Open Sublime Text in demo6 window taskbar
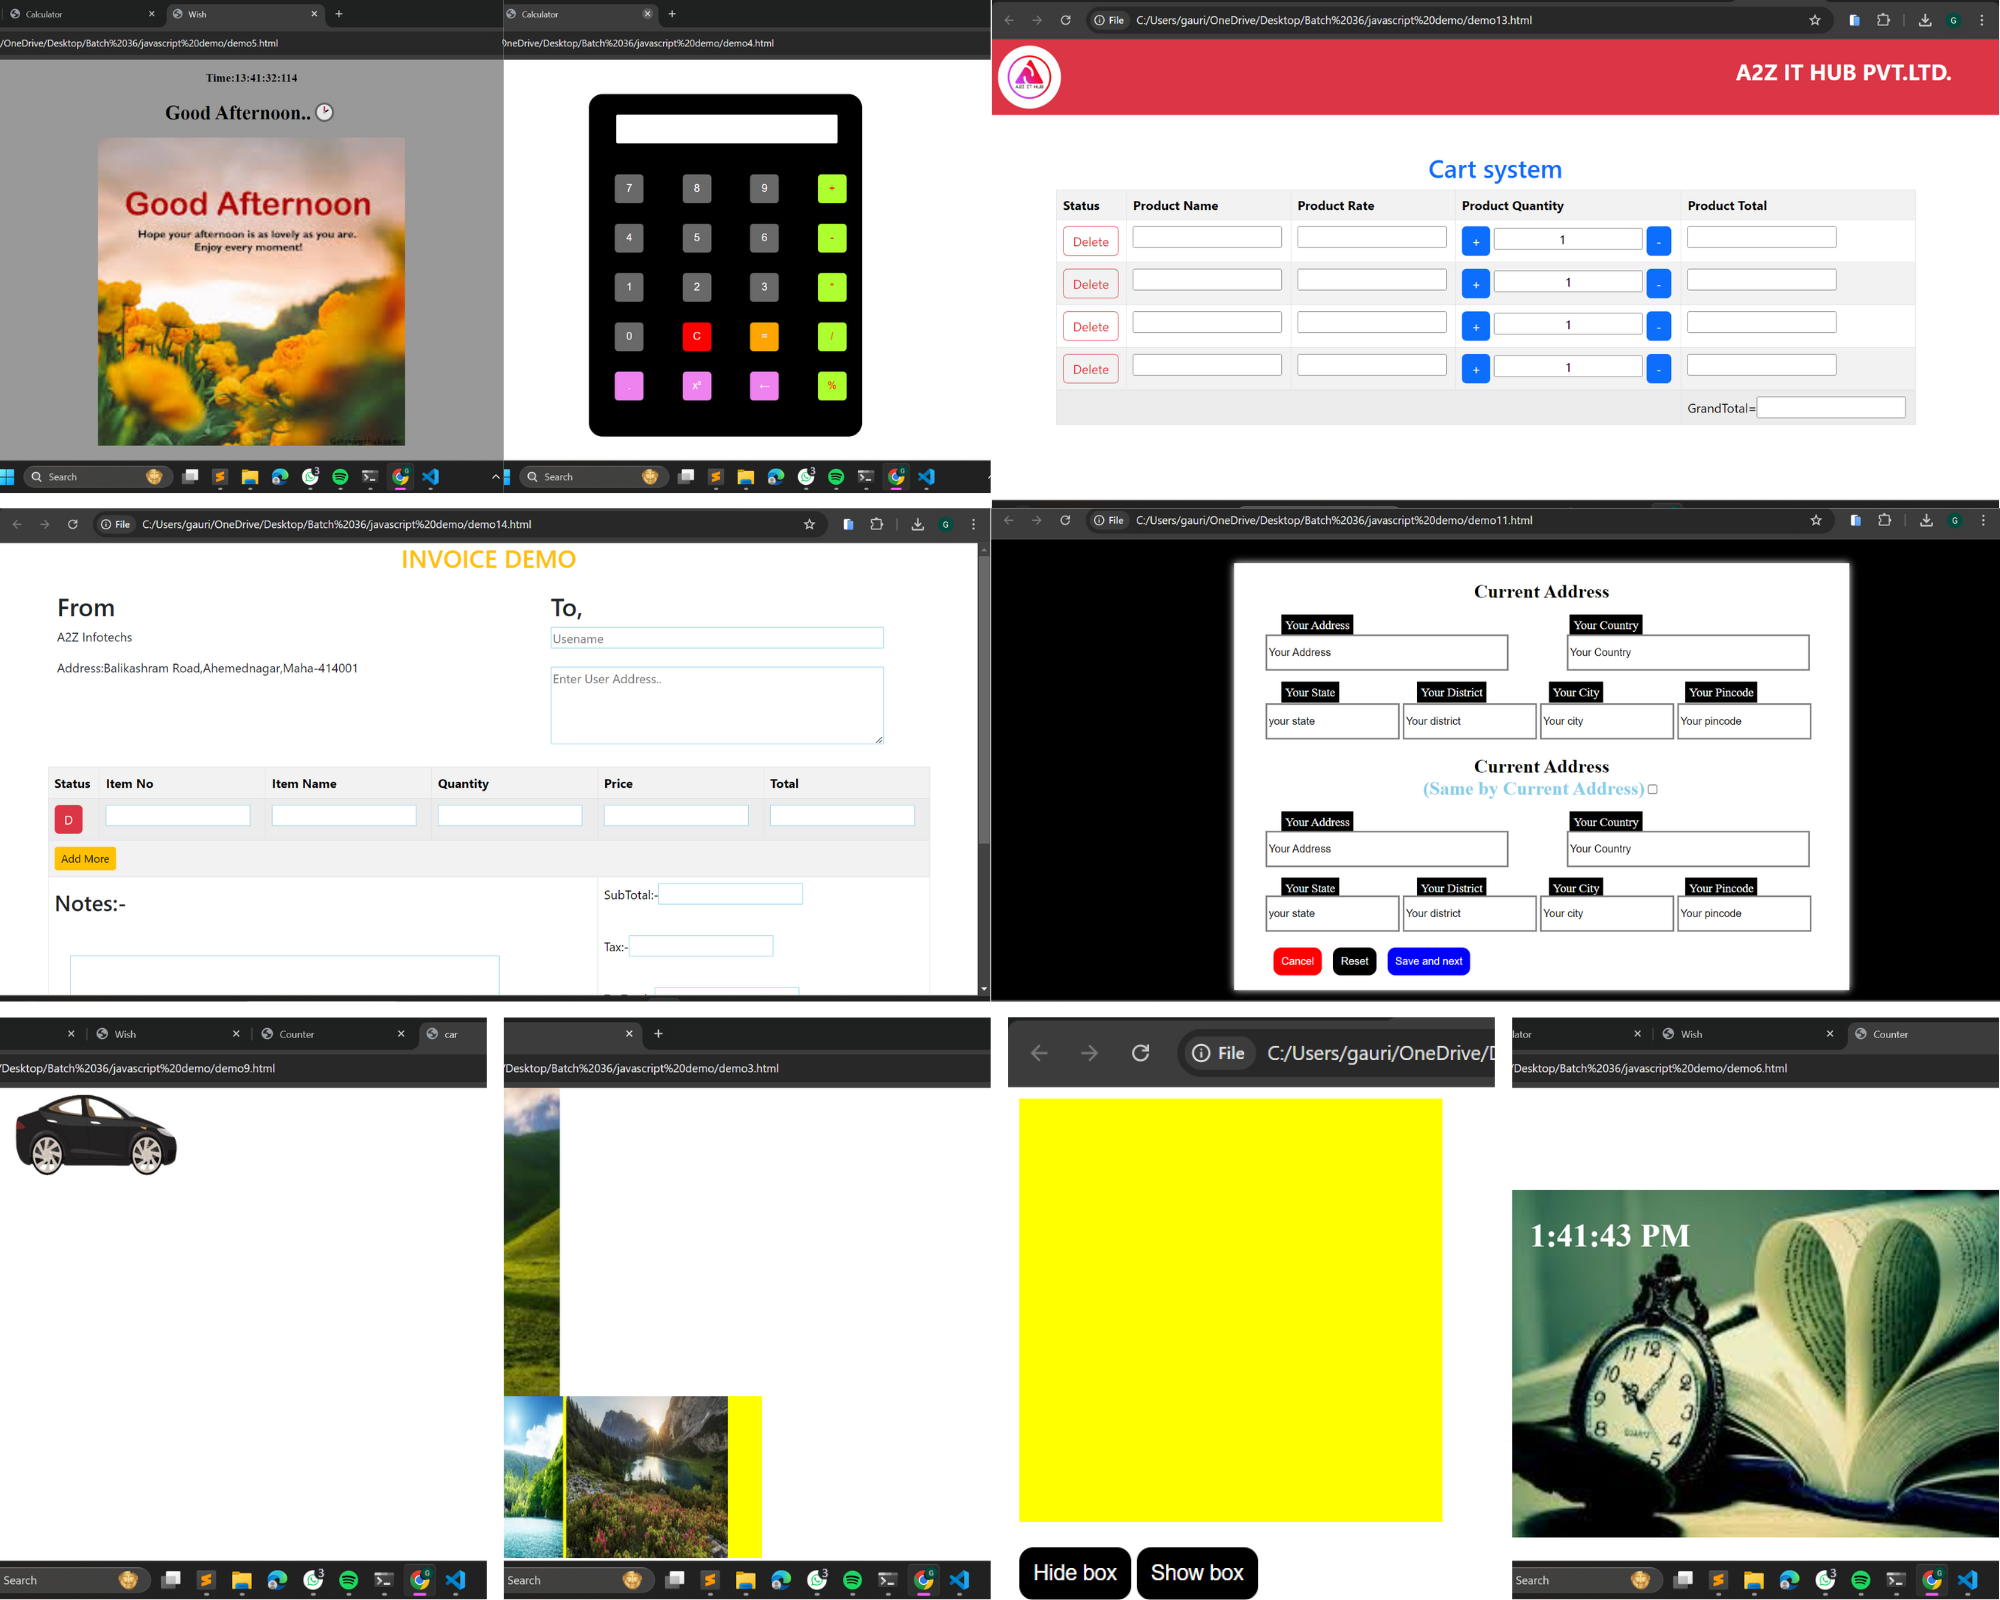Screen dimensions: 2000x1600 click(1718, 1580)
